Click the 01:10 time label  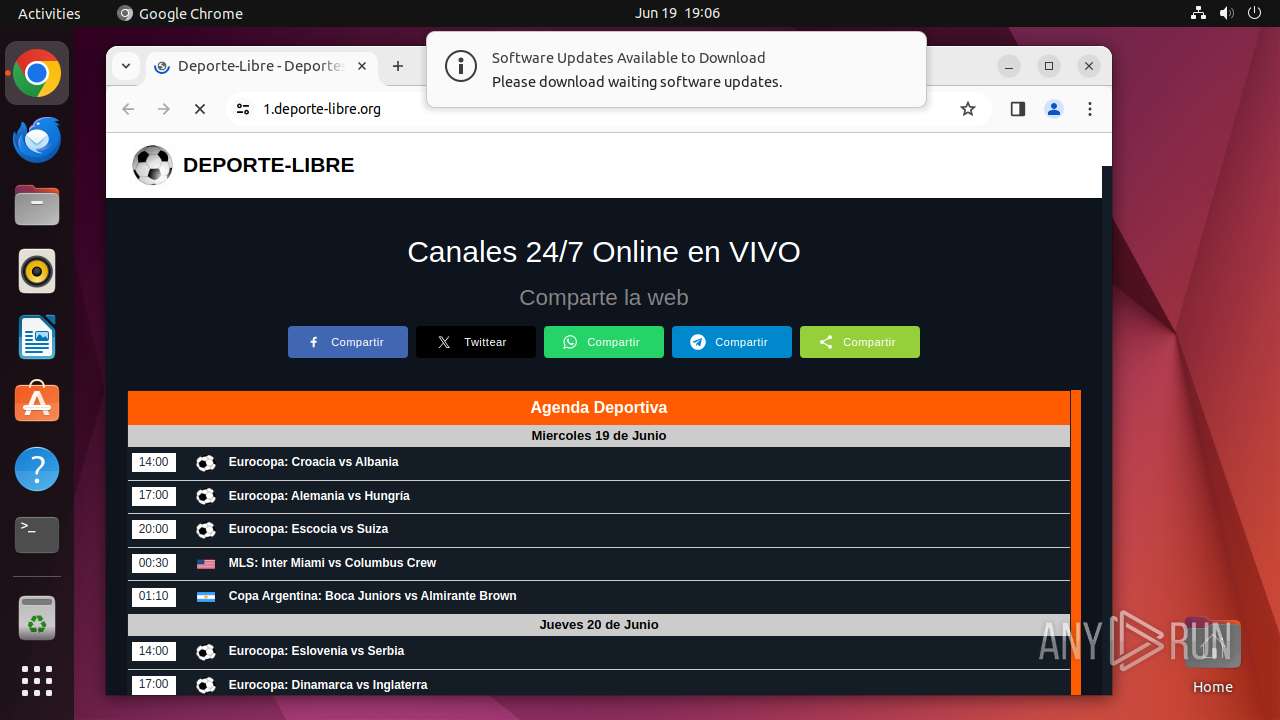click(154, 596)
